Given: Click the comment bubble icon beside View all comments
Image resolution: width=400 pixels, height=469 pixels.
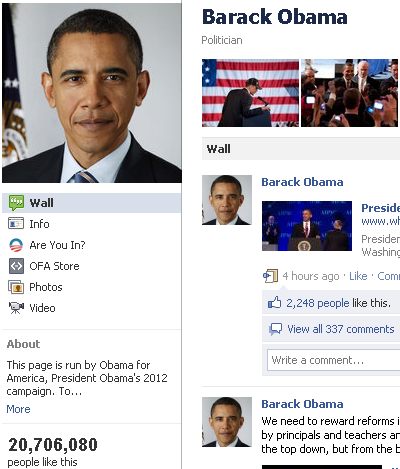Looking at the screenshot, I should [x=275, y=329].
